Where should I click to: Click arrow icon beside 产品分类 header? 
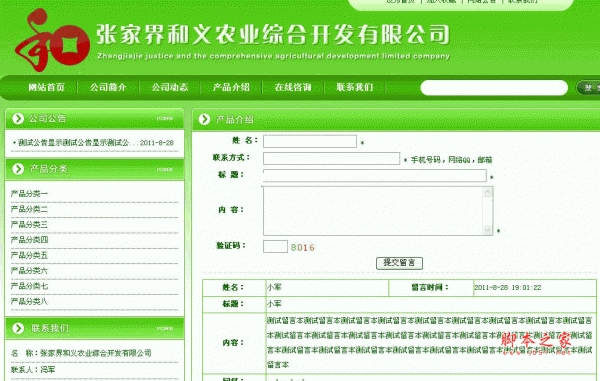pos(18,169)
